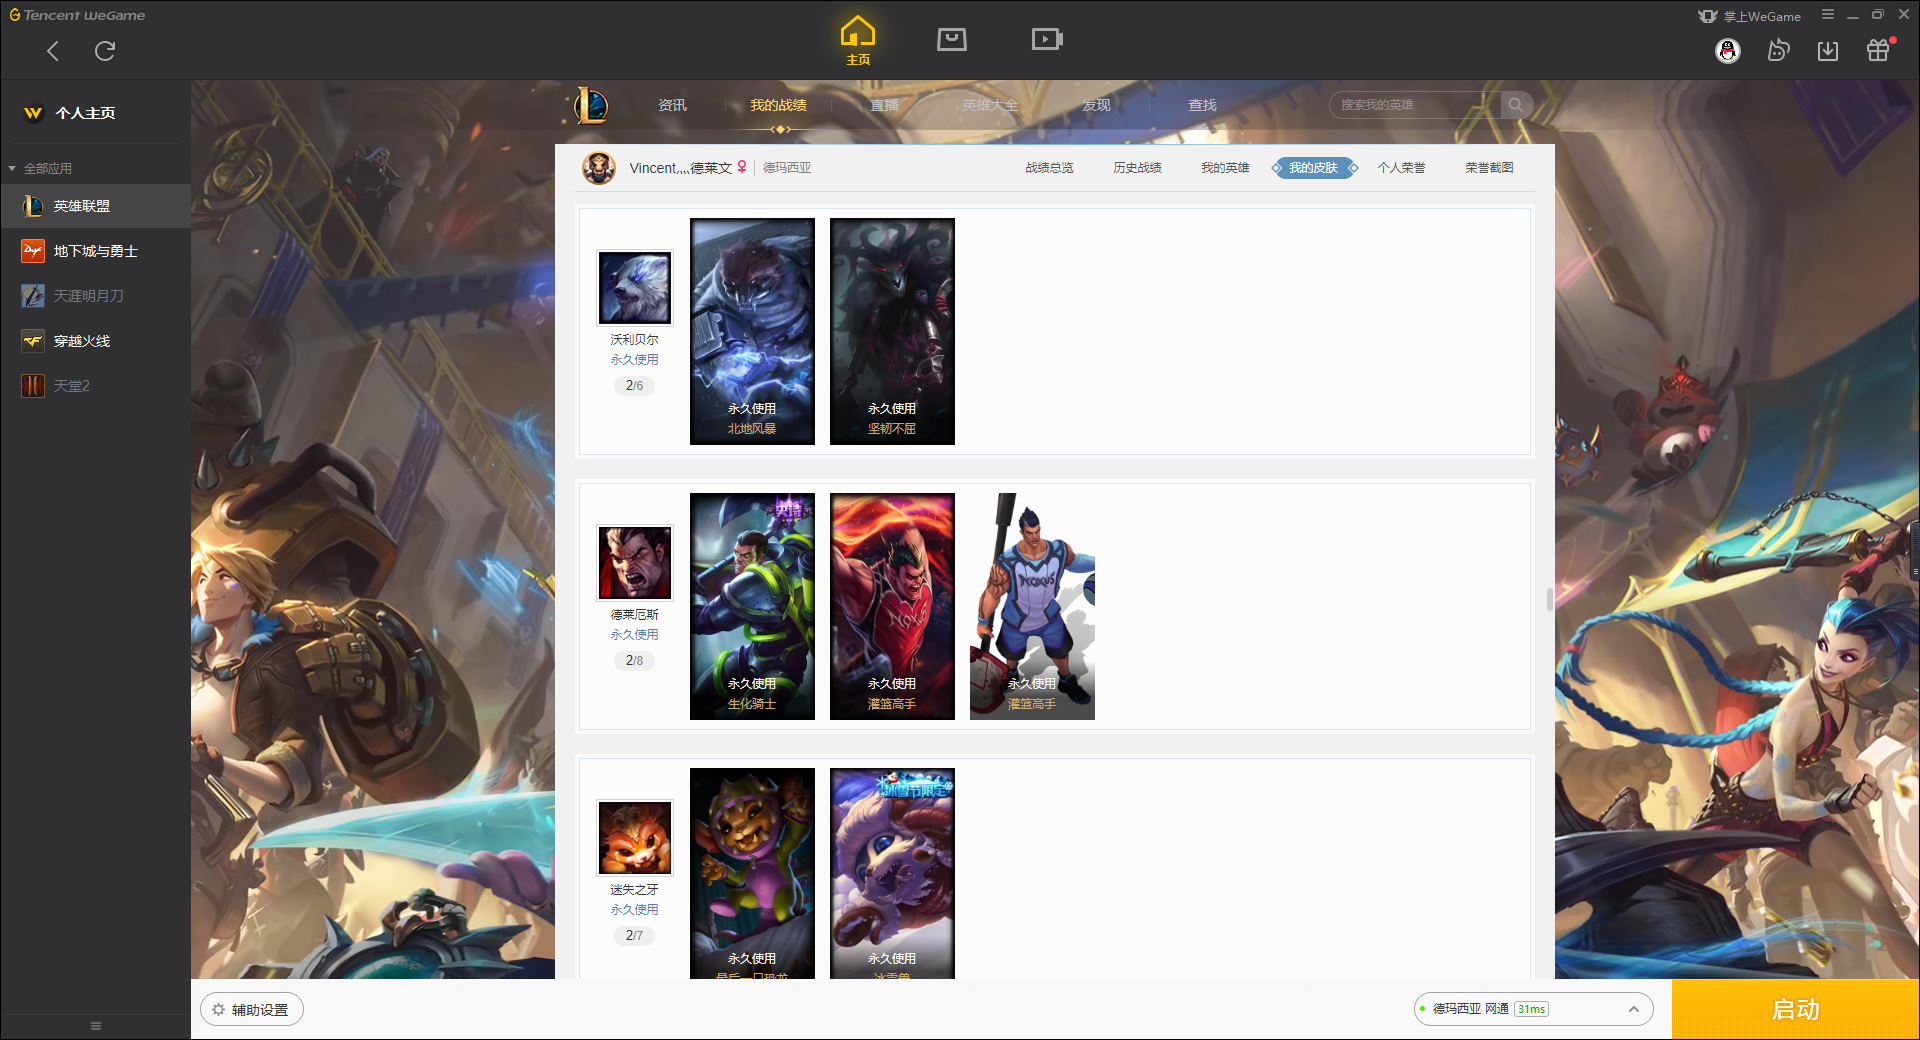Open the 我的皮肤 sub-tab

pyautogui.click(x=1313, y=168)
